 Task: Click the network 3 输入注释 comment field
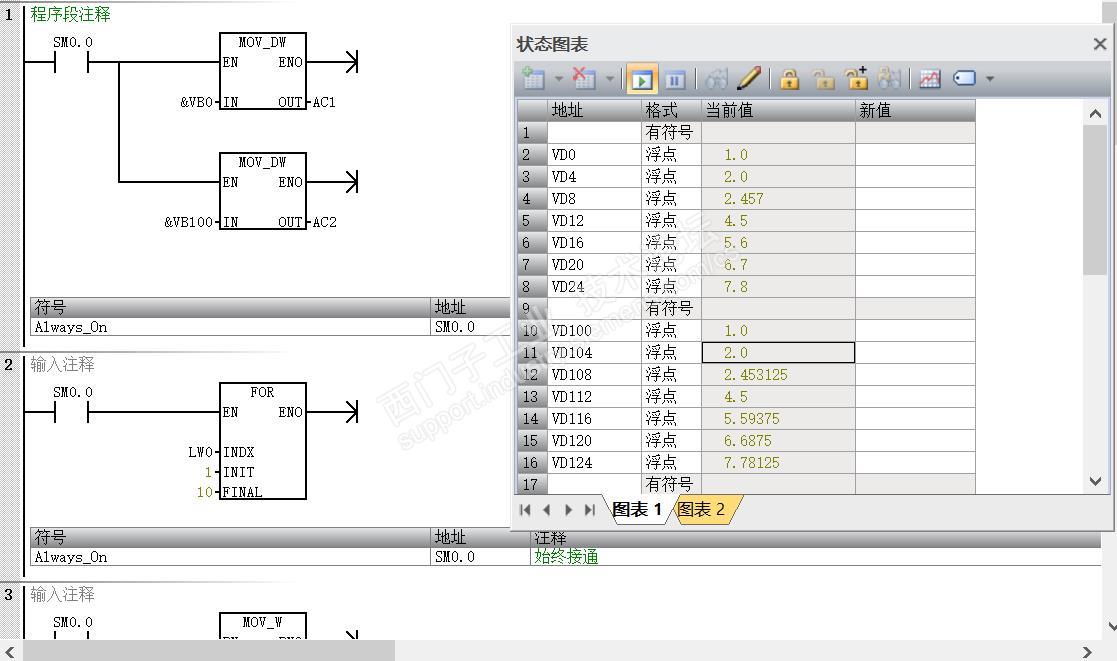click(62, 595)
